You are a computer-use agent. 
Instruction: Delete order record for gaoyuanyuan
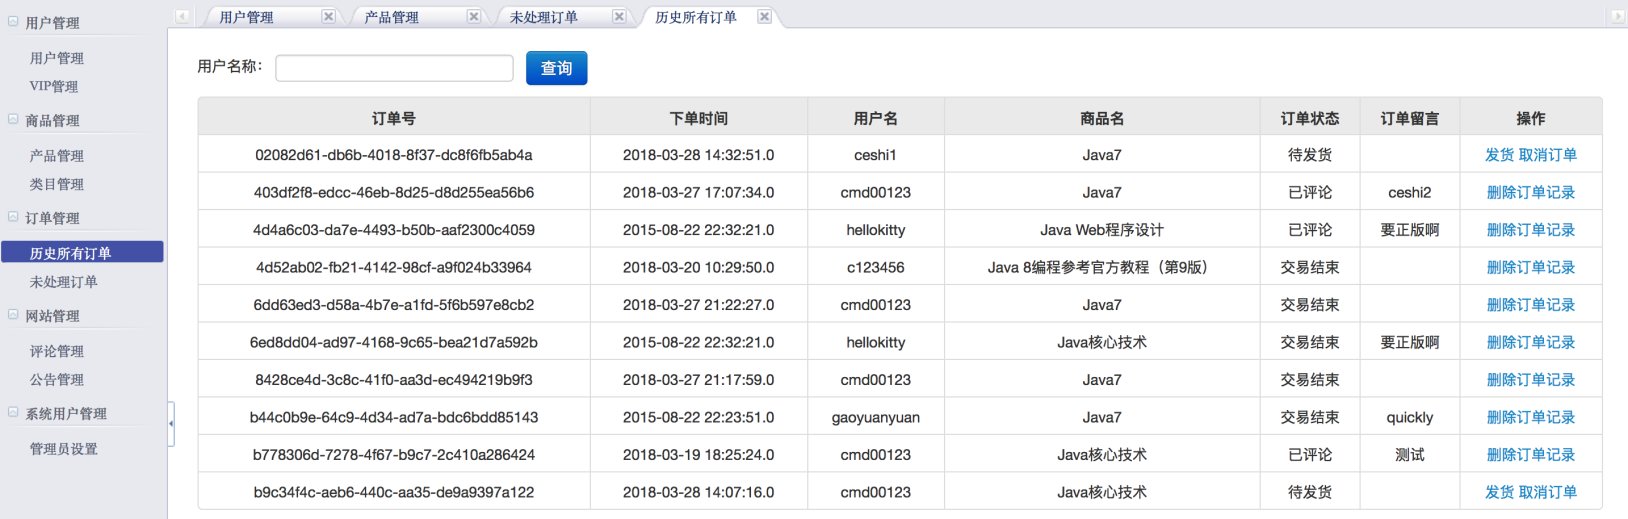click(x=1531, y=417)
